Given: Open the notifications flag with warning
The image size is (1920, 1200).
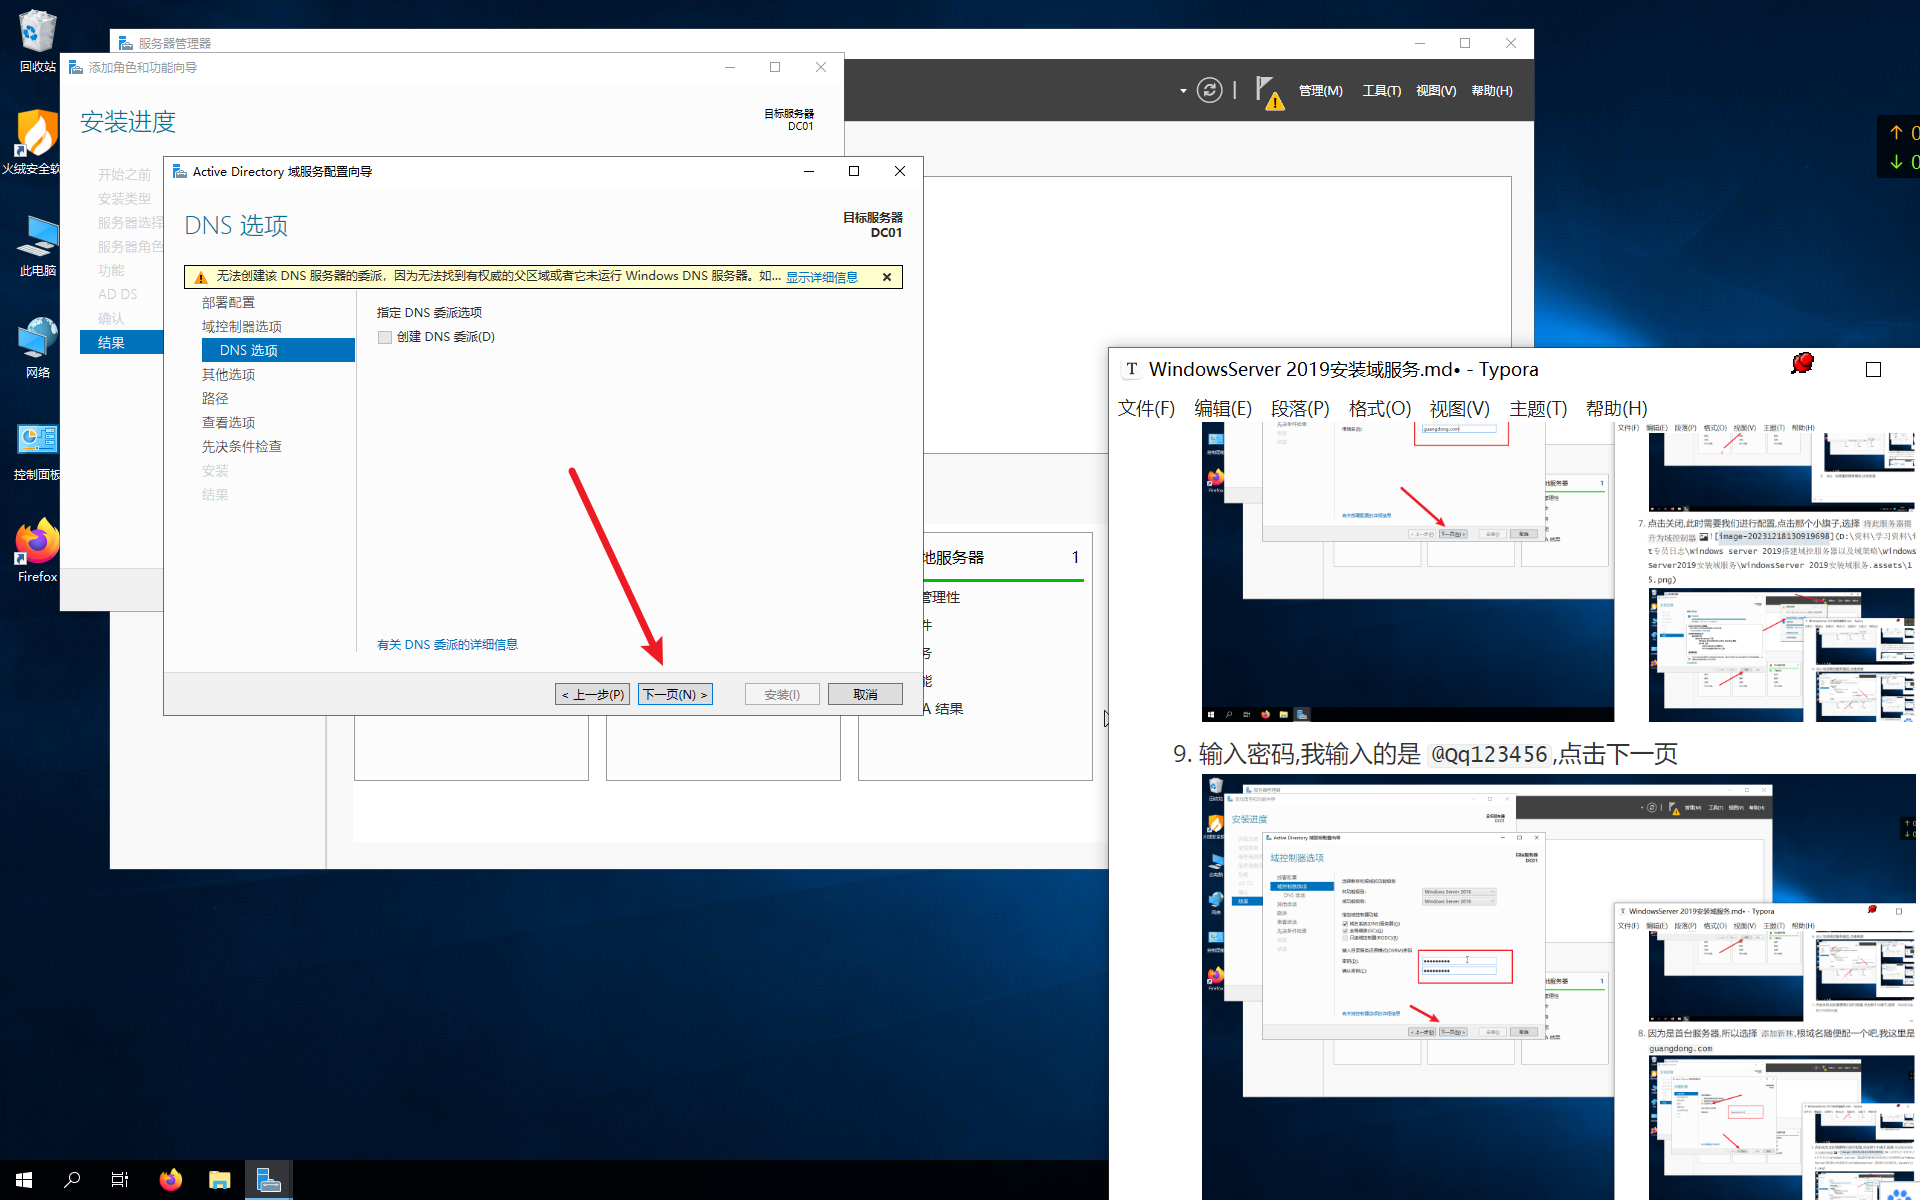Looking at the screenshot, I should coord(1268,92).
